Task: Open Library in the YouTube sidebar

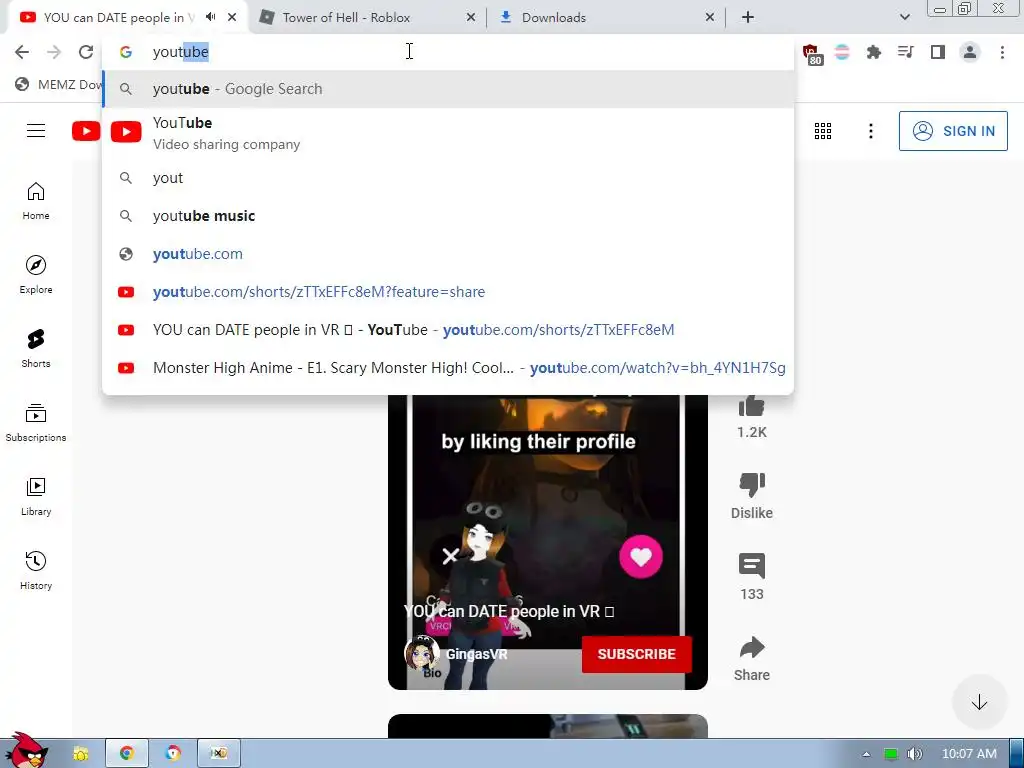Action: pos(36,497)
